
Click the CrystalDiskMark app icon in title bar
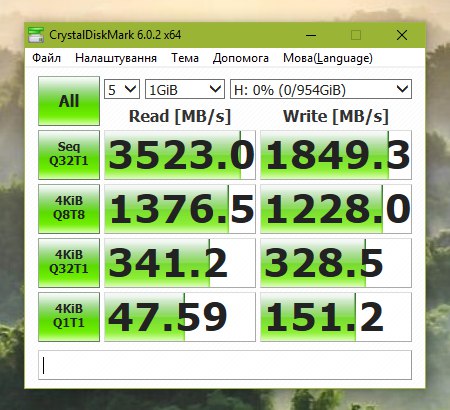pos(36,35)
